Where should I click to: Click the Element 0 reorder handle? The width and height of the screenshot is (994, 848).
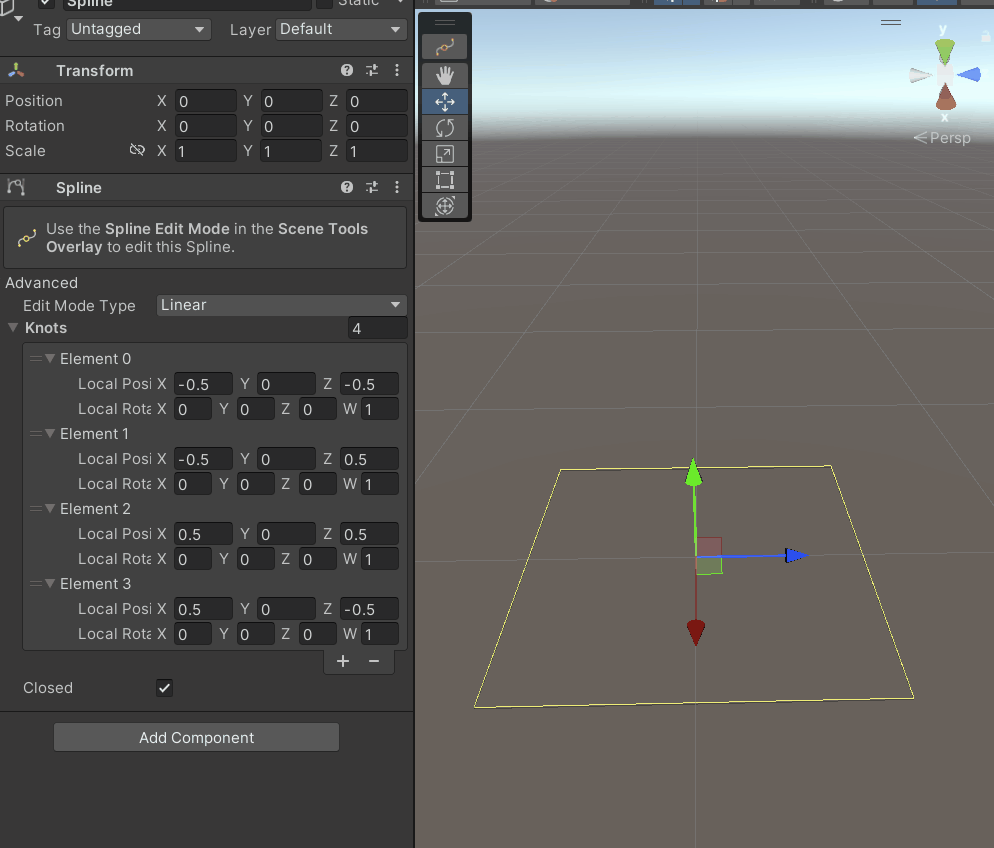point(36,359)
